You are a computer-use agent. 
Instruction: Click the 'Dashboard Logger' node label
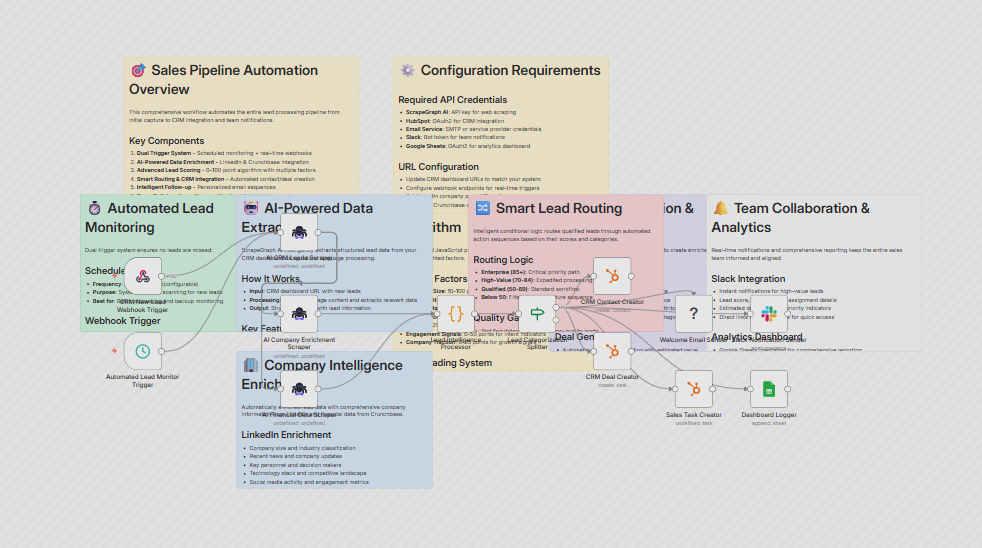(768, 415)
